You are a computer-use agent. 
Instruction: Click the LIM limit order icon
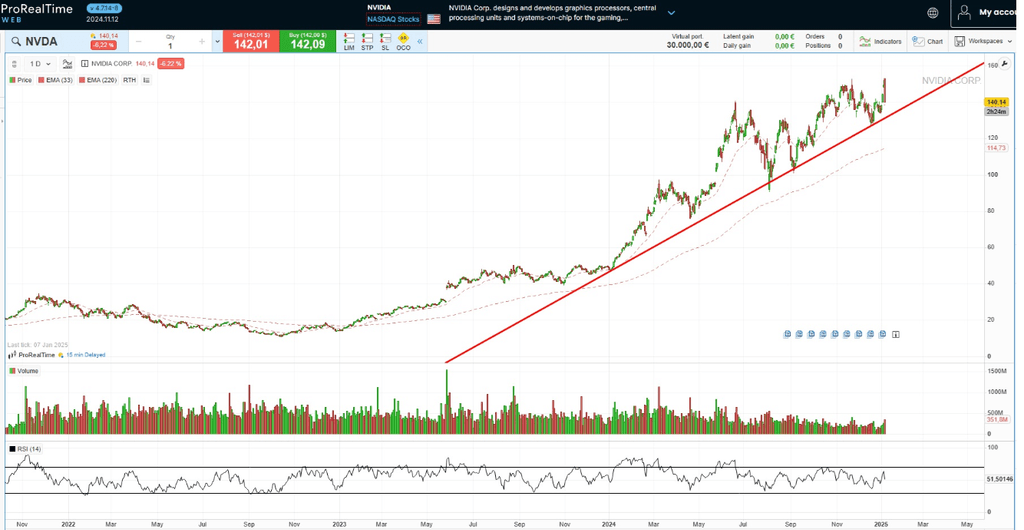349,41
